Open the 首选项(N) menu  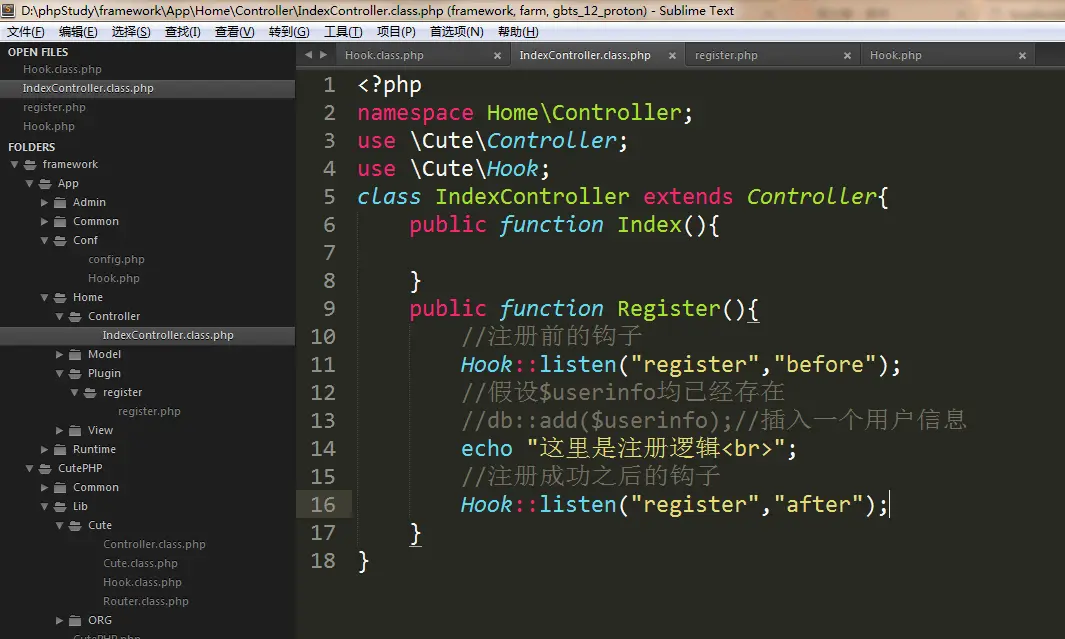(456, 32)
